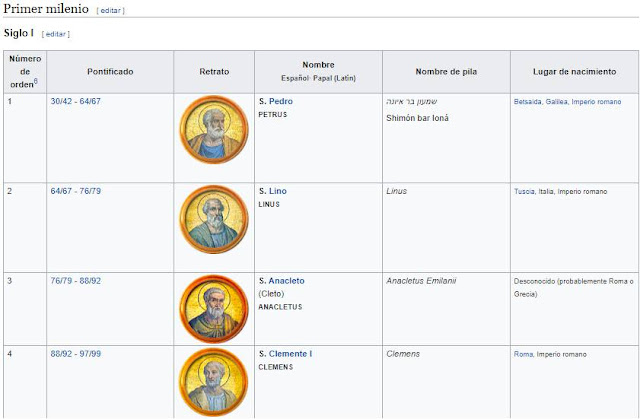Open the Roma link in Clemente I's row
Image resolution: width=640 pixels, height=419 pixels.
[x=523, y=354]
